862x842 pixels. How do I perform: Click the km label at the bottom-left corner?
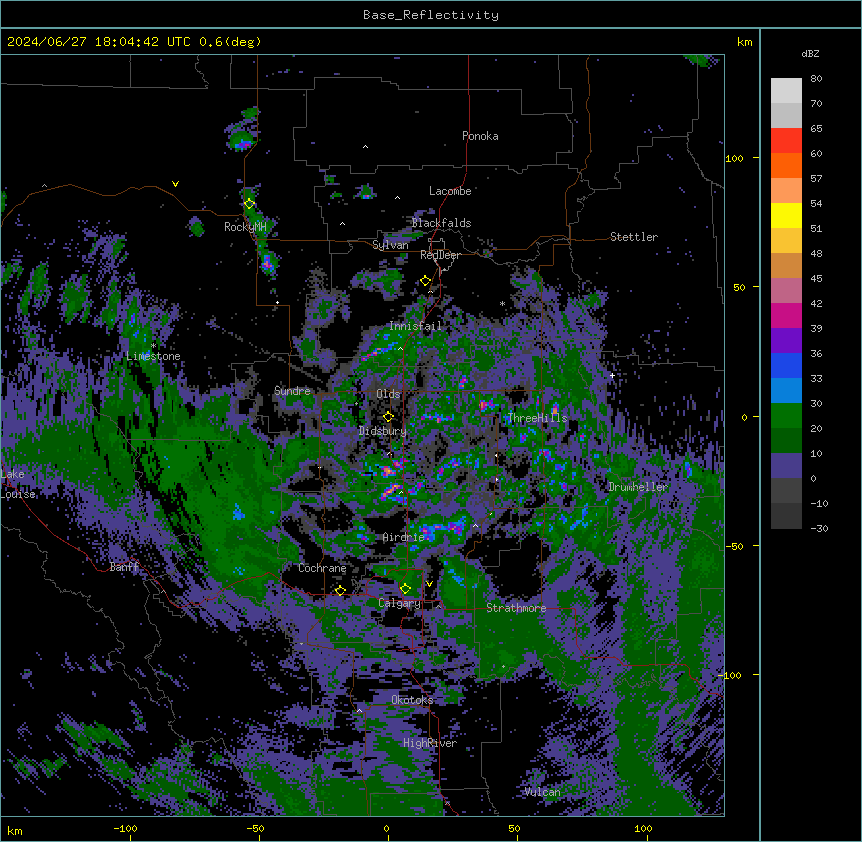(15, 830)
